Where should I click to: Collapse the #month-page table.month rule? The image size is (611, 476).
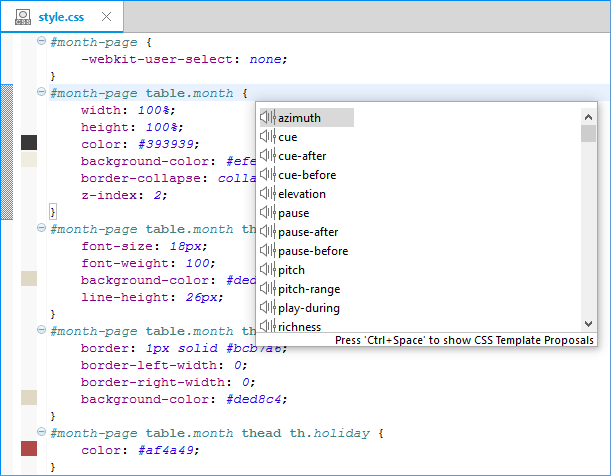(41, 92)
